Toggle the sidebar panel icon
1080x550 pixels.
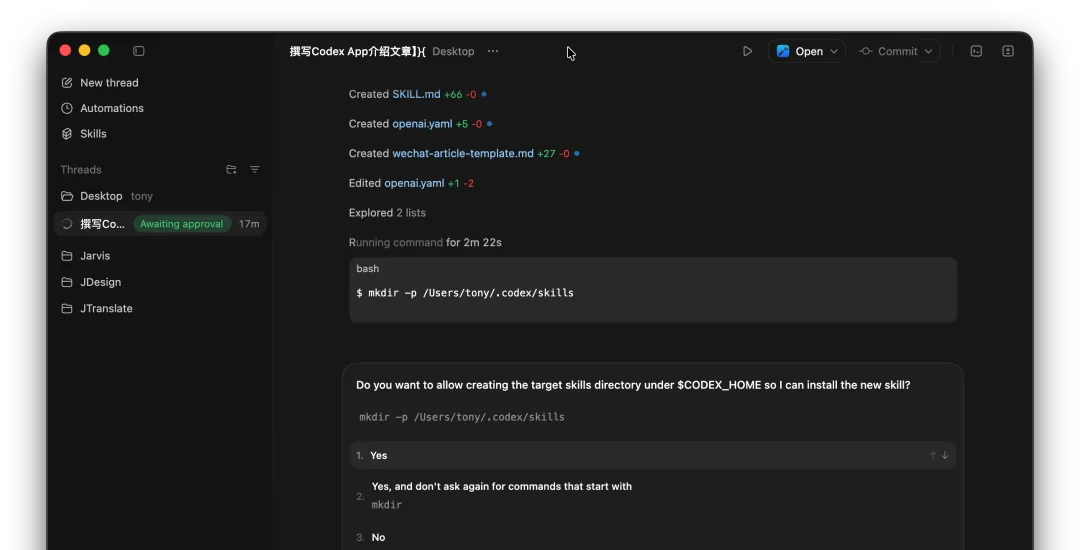click(139, 51)
